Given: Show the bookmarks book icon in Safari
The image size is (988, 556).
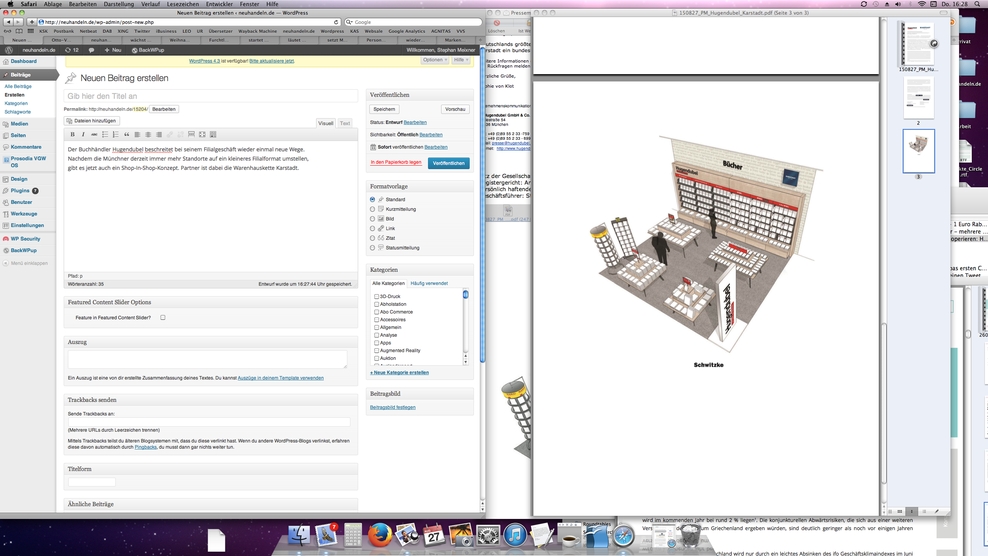Looking at the screenshot, I should coord(19,31).
